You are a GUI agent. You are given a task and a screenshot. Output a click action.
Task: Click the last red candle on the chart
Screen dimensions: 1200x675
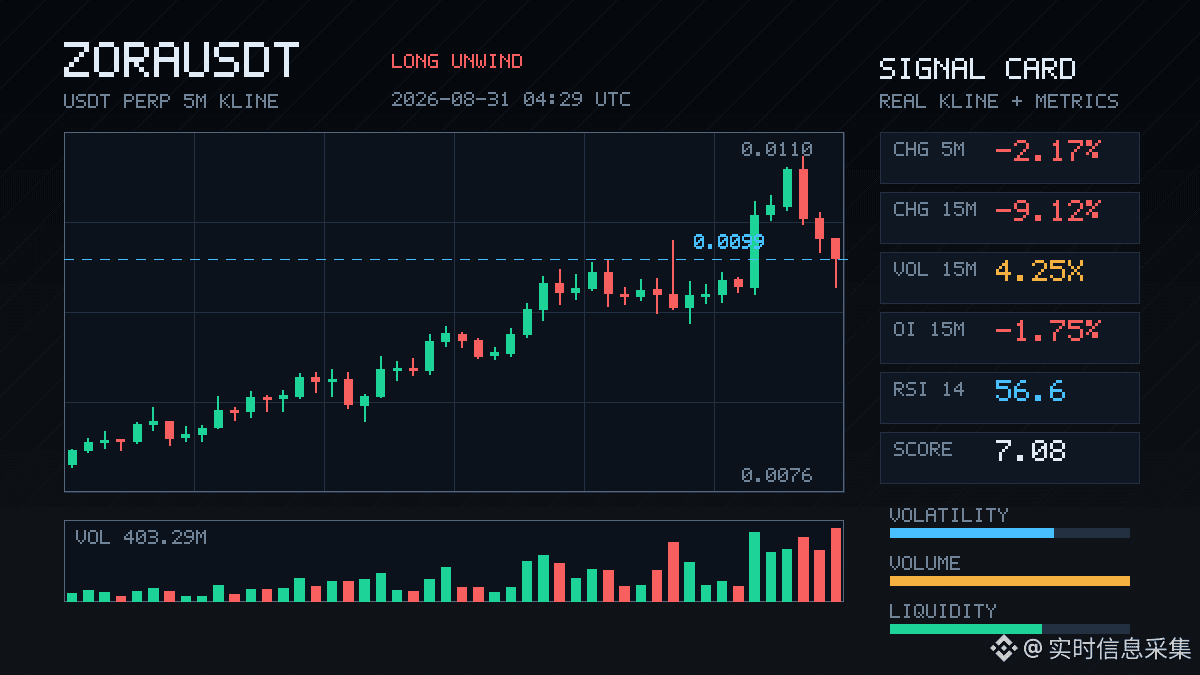point(835,262)
